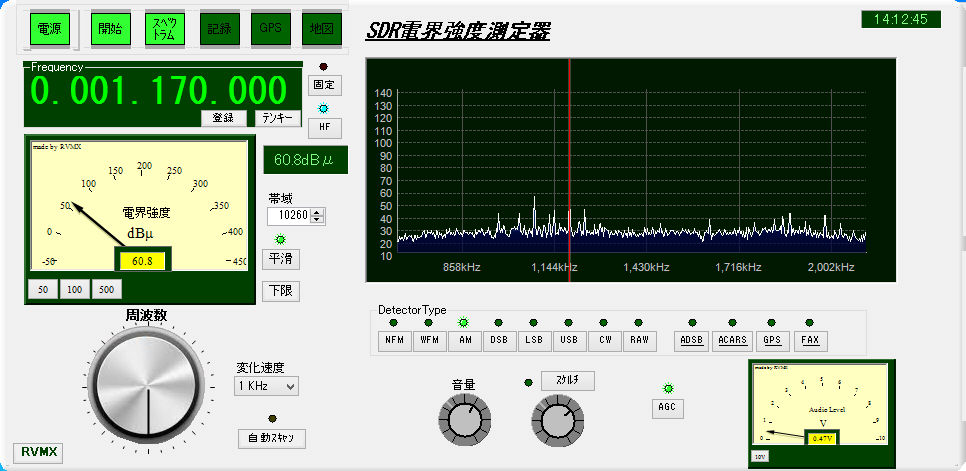Image resolution: width=966 pixels, height=471 pixels.
Task: Decrease 帯域 bandwidth with down spinner arrow
Action: (317, 219)
